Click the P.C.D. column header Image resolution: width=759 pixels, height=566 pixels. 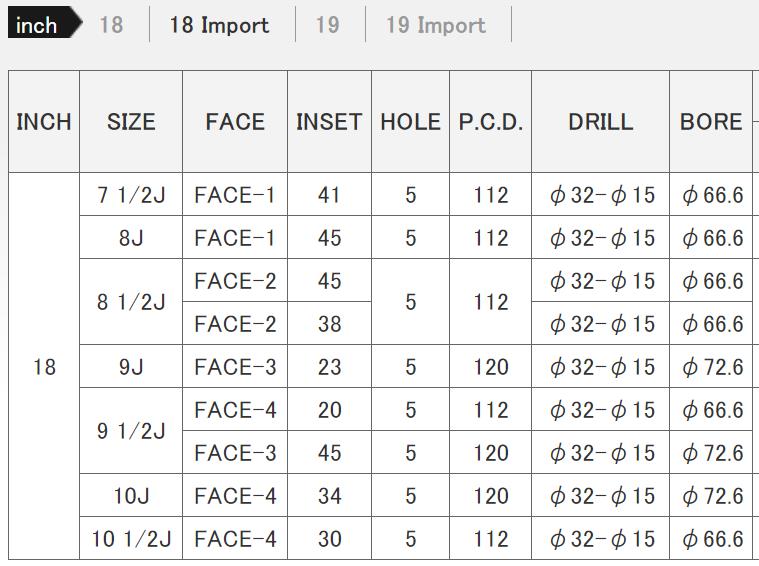pos(491,122)
